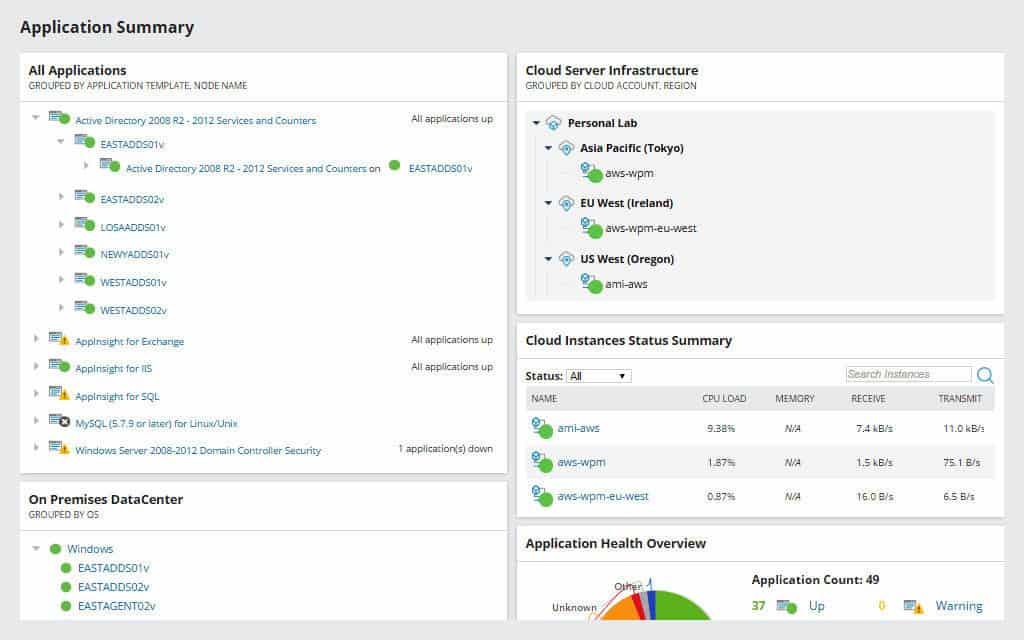The width and height of the screenshot is (1024, 640).
Task: Collapse the Personal Lab cloud account tree
Action: pos(536,123)
